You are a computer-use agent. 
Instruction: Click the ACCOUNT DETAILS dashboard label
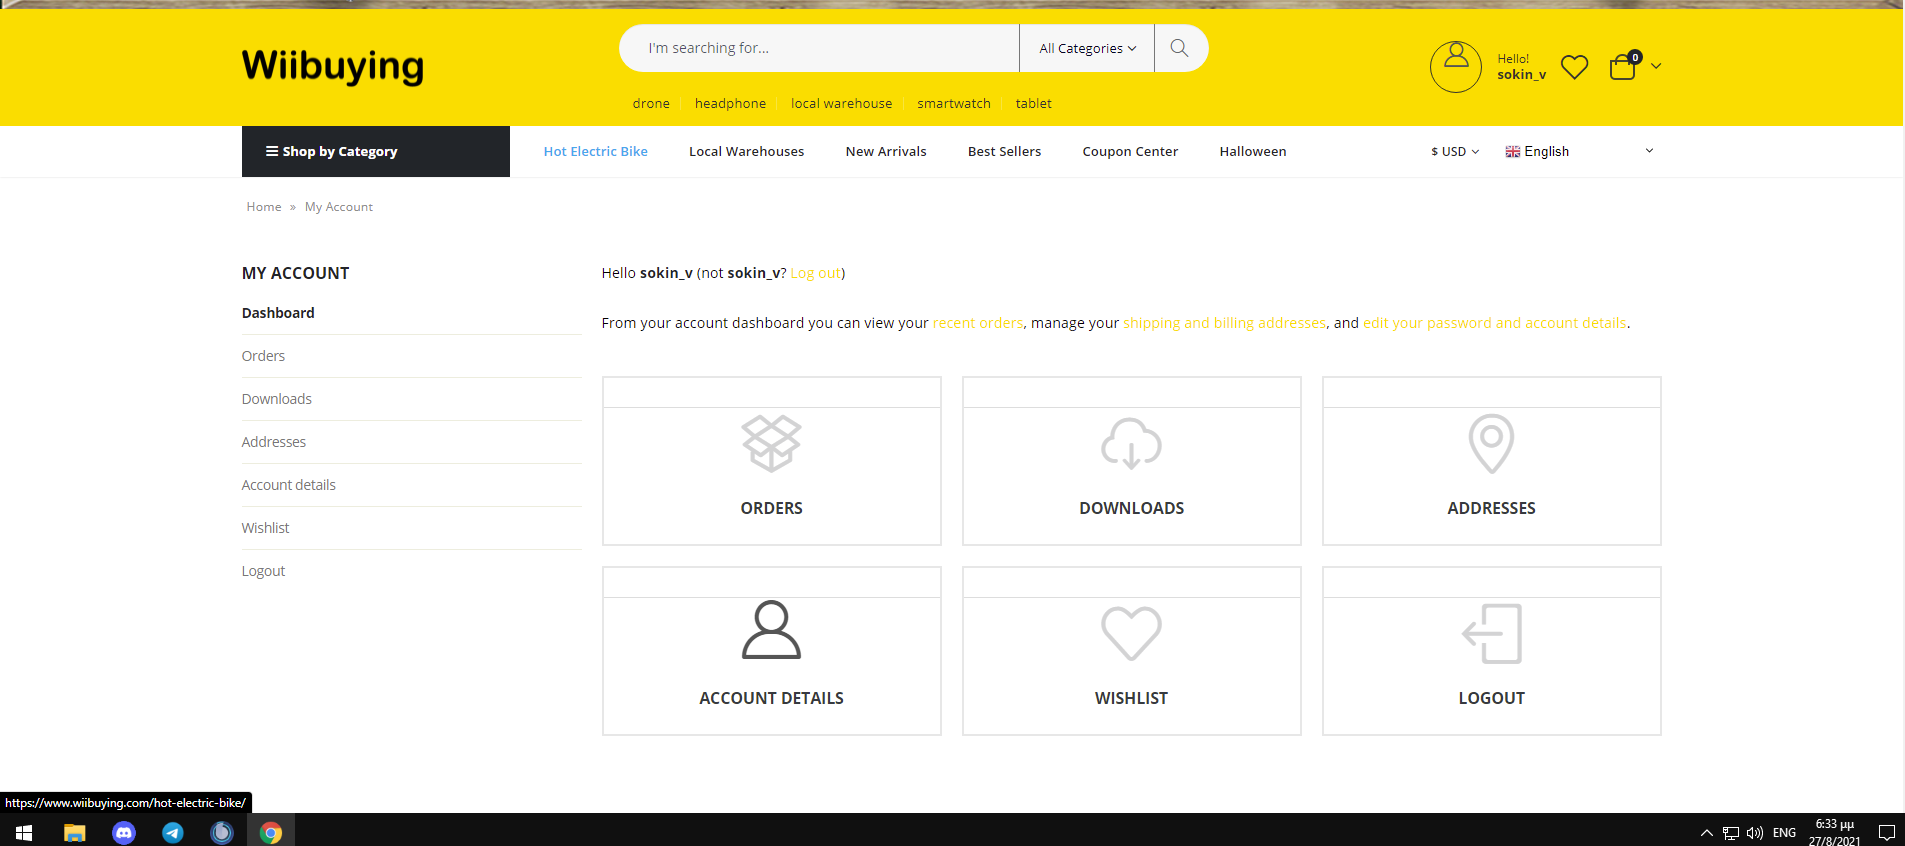771,698
